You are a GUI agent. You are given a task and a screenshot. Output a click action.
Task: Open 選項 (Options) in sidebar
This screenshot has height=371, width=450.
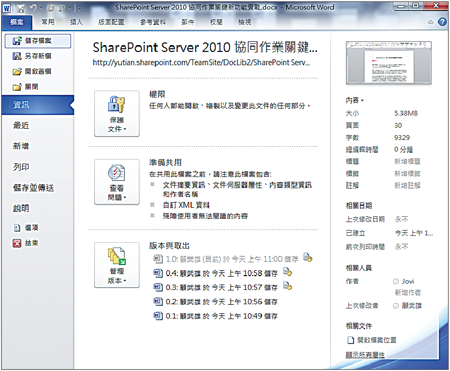pyautogui.click(x=26, y=228)
